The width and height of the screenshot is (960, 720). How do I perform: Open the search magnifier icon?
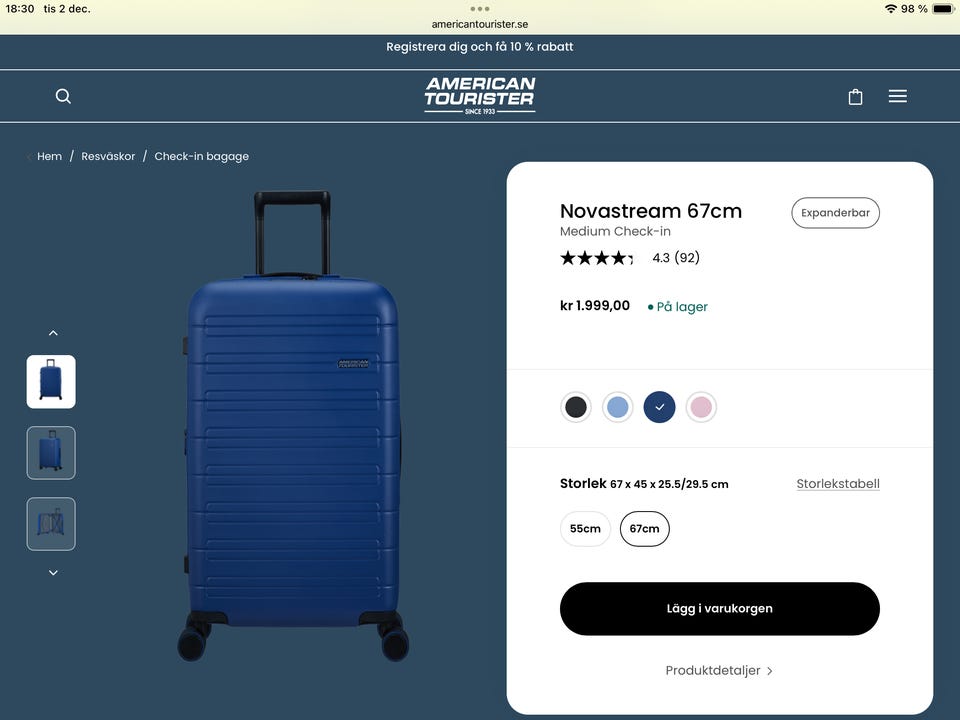(63, 96)
